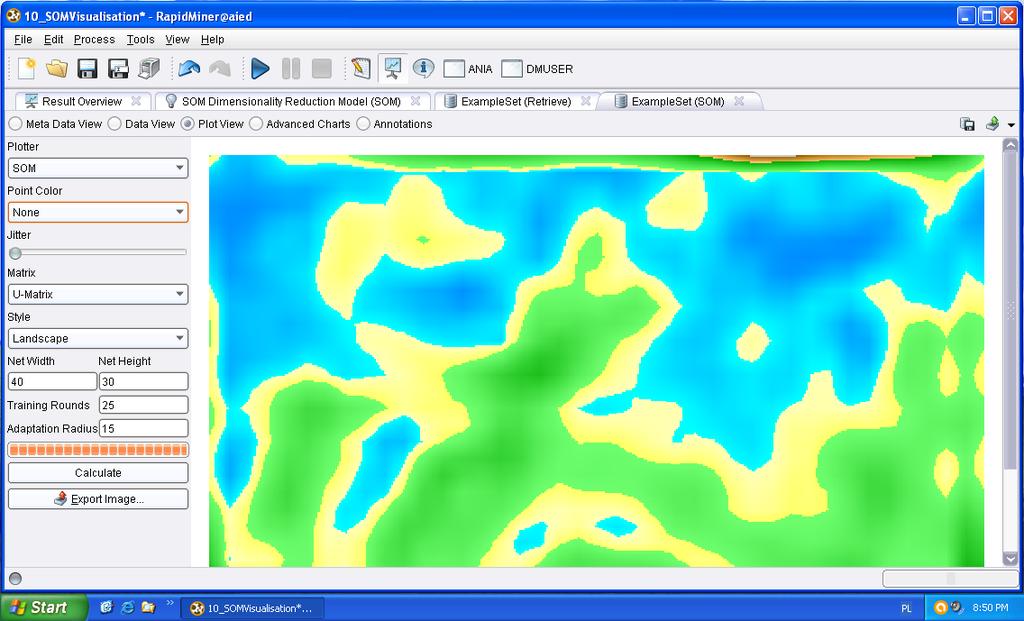
Task: Click the grey status indicator circle at bottom left
Action: (15, 578)
